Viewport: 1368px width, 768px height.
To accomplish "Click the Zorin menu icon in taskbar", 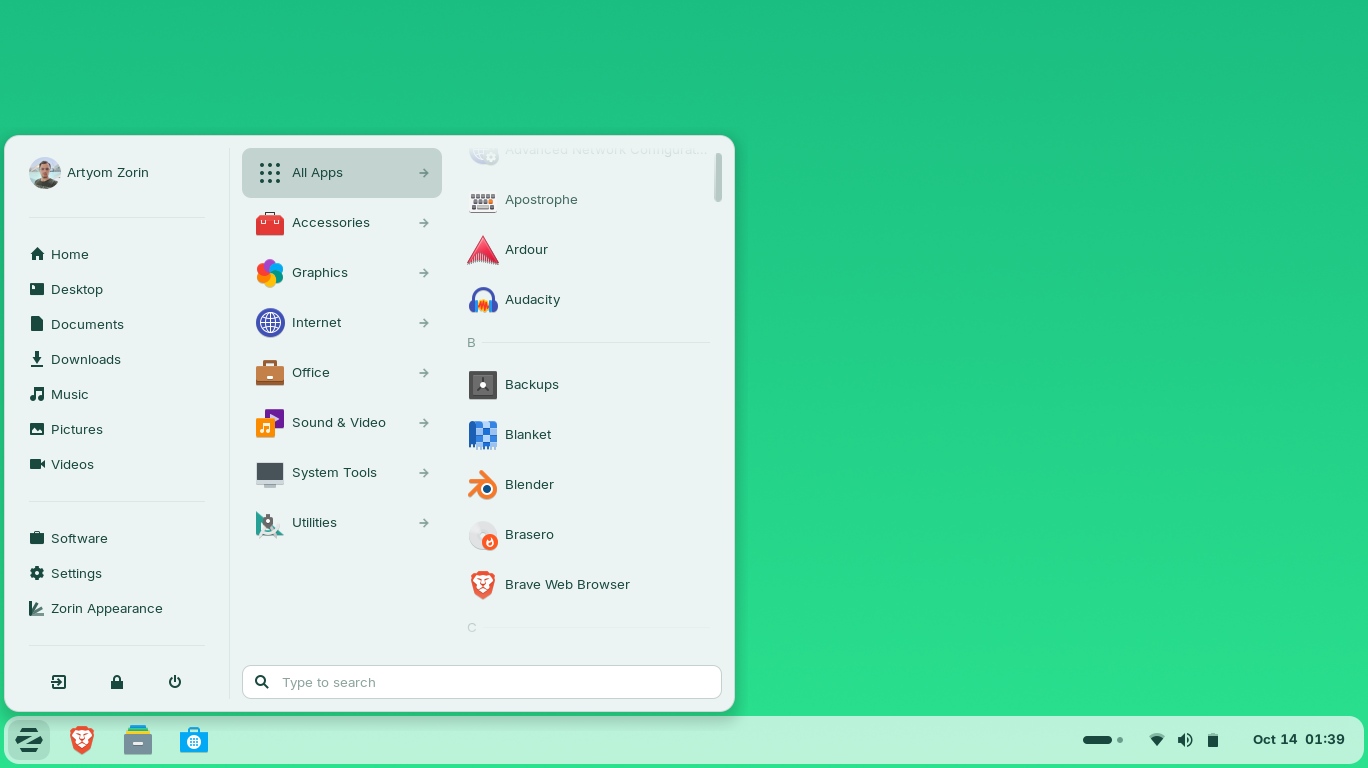I will click(x=29, y=740).
